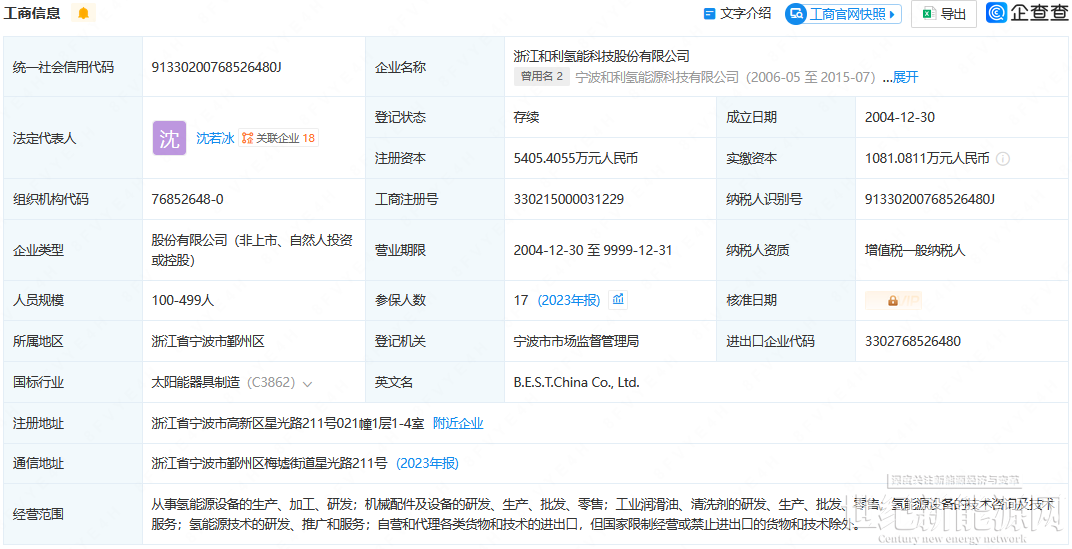The height and width of the screenshot is (549, 1072).
Task: Click the purple 沈 avatar icon
Action: [169, 138]
